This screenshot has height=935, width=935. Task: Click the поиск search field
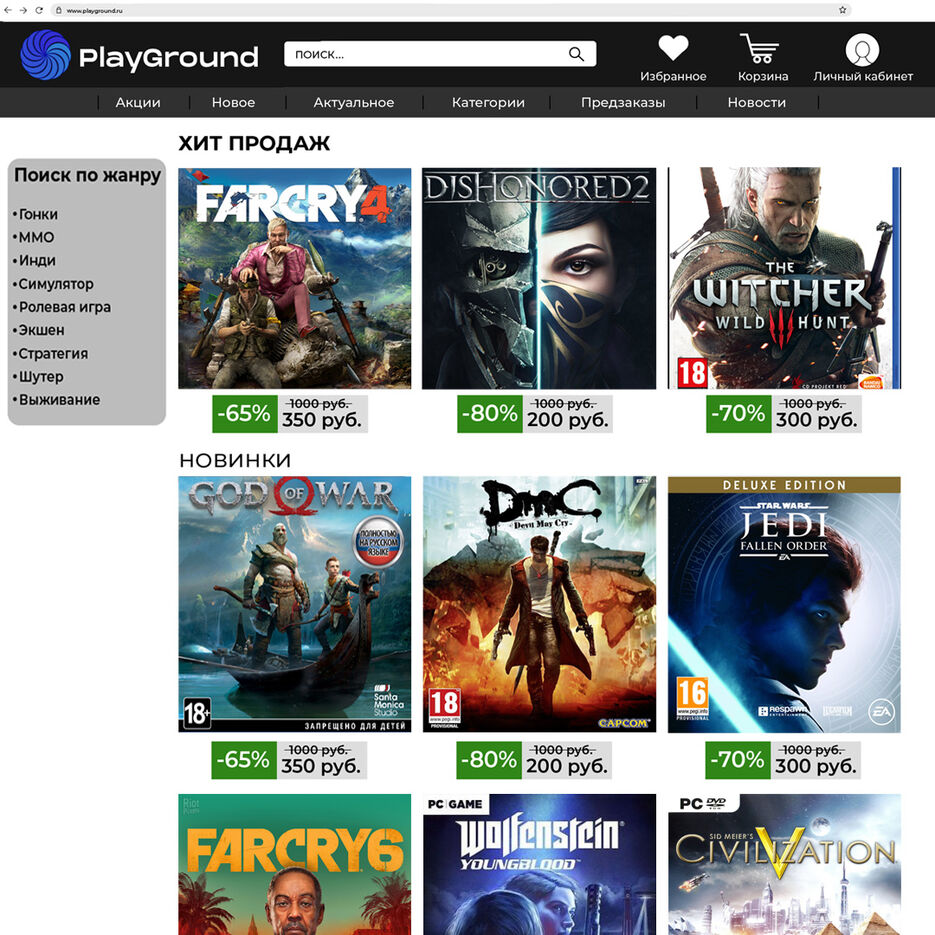[x=440, y=54]
